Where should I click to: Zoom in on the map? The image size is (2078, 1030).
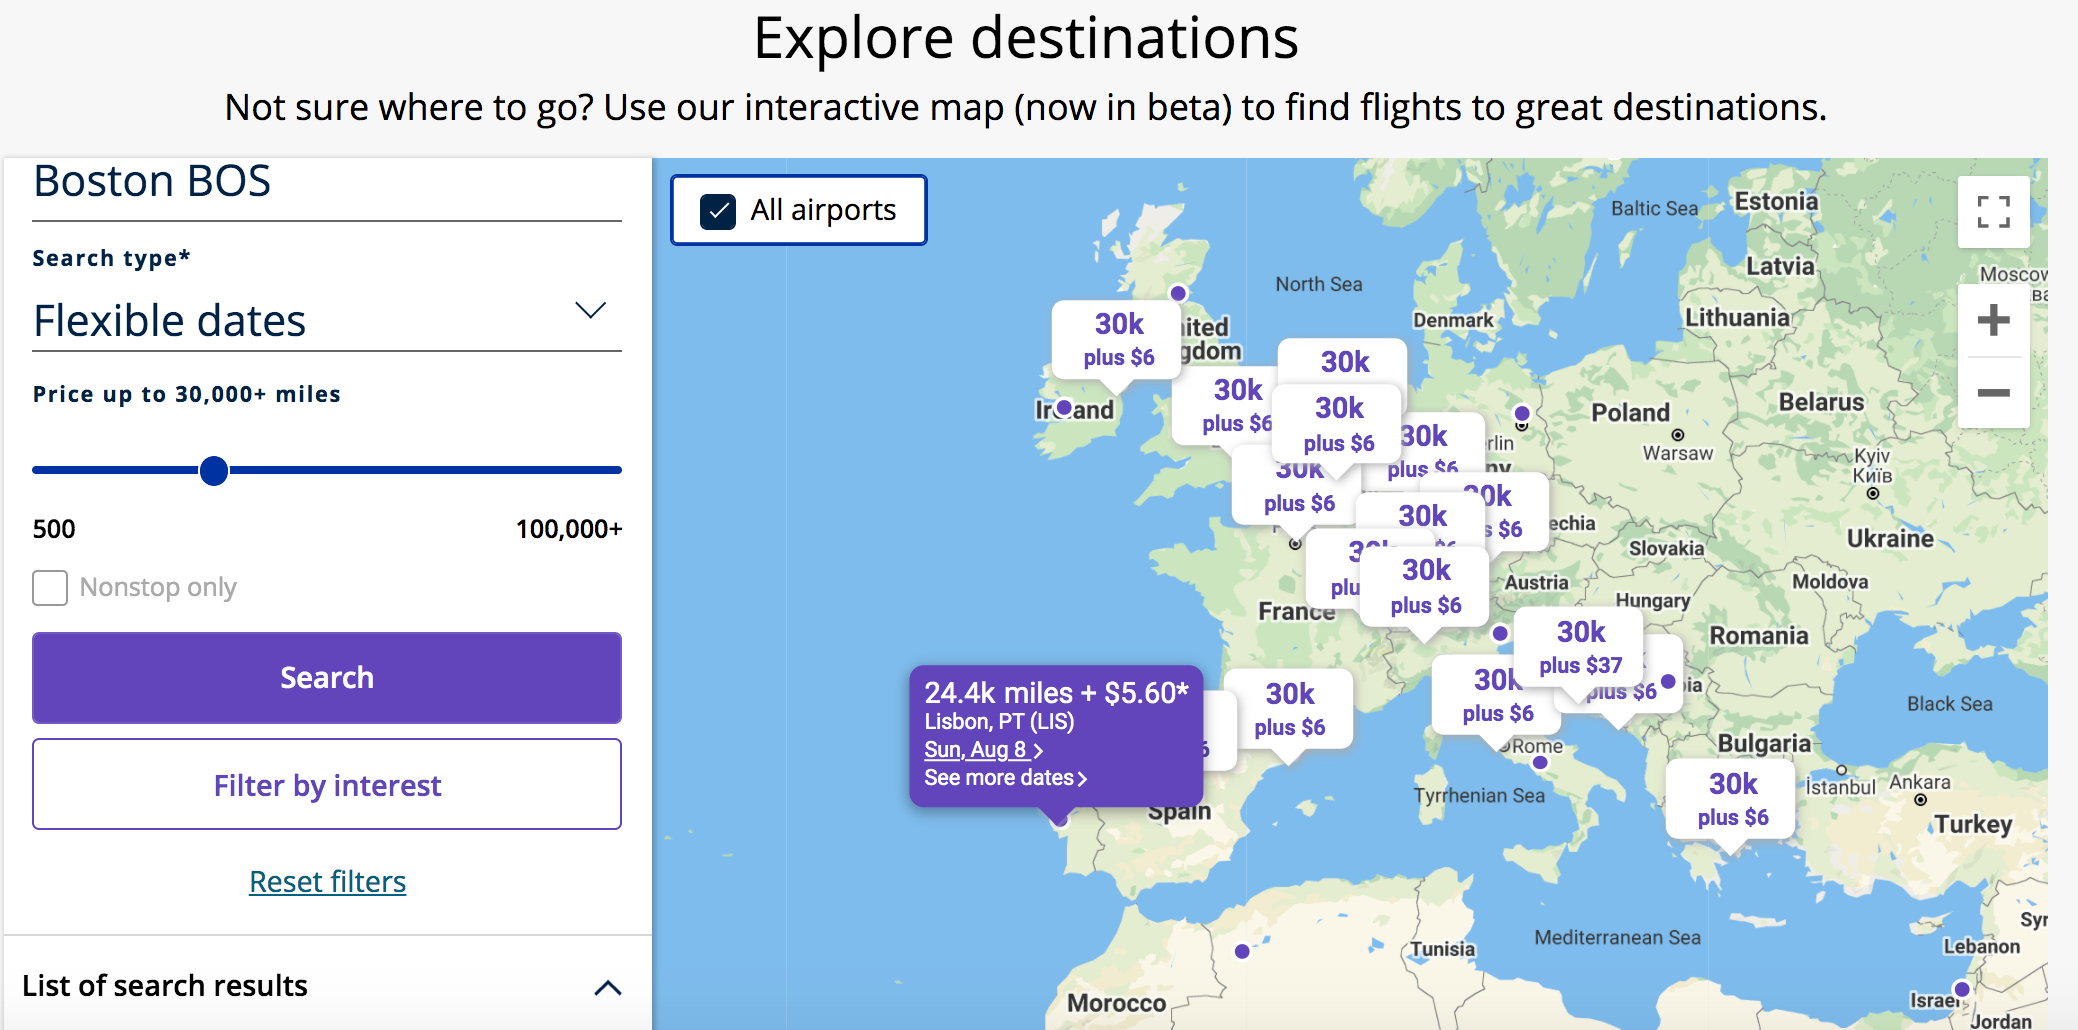(1993, 320)
